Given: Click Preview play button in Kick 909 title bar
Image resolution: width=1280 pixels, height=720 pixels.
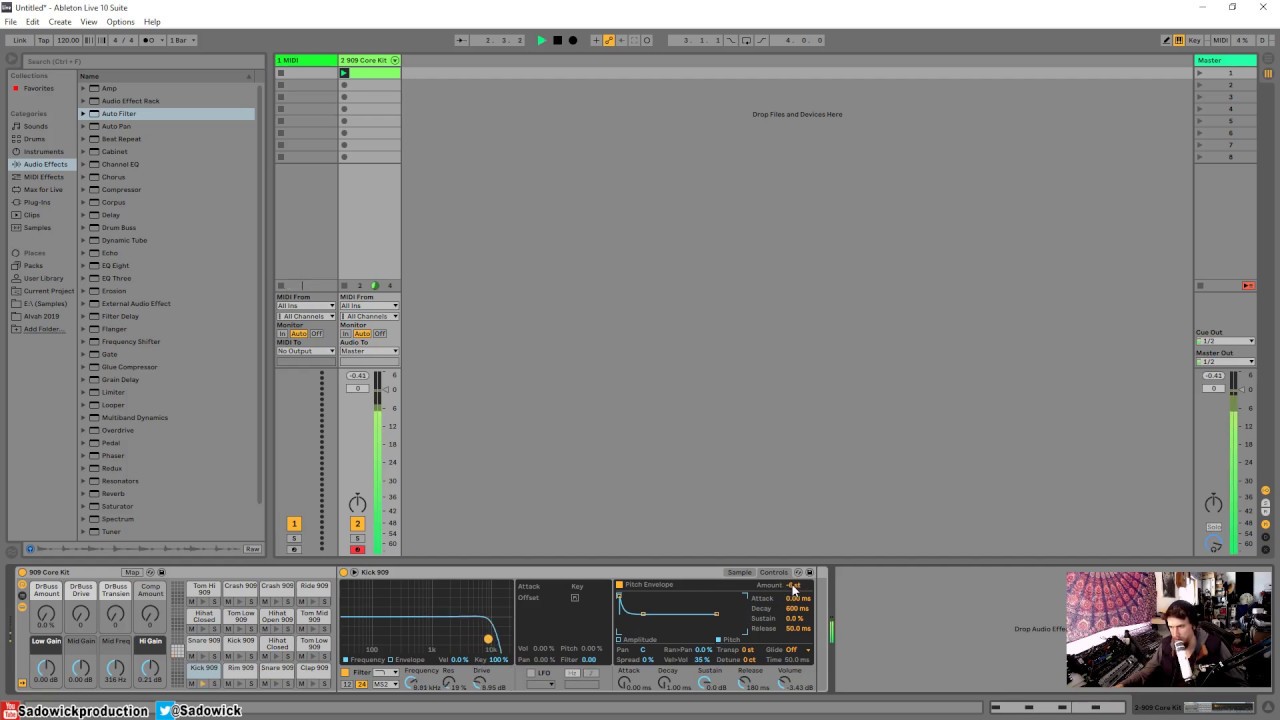Looking at the screenshot, I should point(353,573).
